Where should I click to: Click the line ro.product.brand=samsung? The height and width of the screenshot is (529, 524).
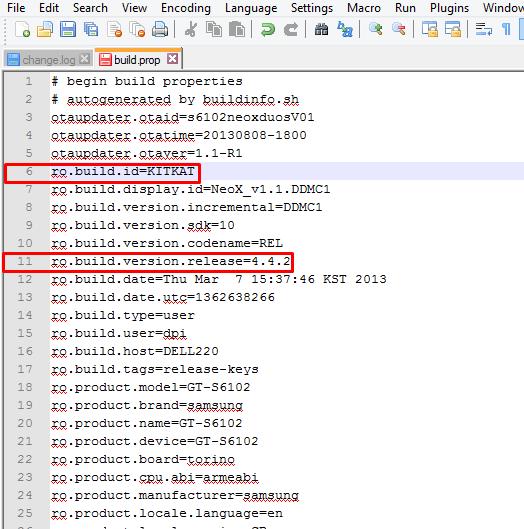(147, 405)
